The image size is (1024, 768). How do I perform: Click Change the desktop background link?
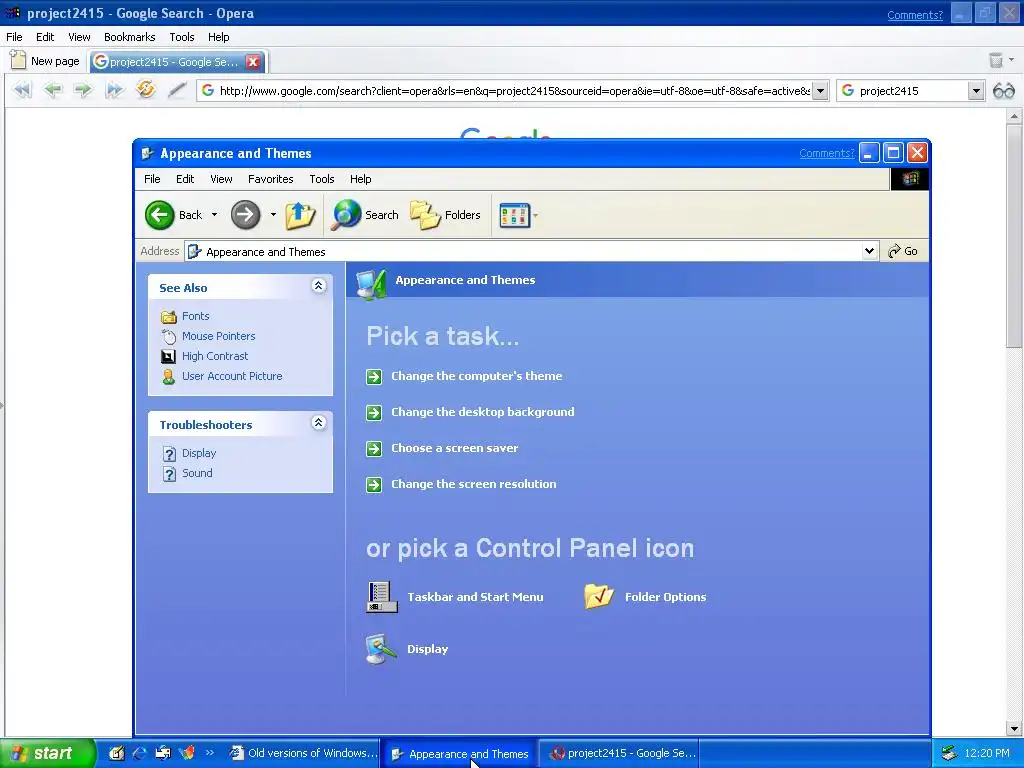(x=483, y=412)
